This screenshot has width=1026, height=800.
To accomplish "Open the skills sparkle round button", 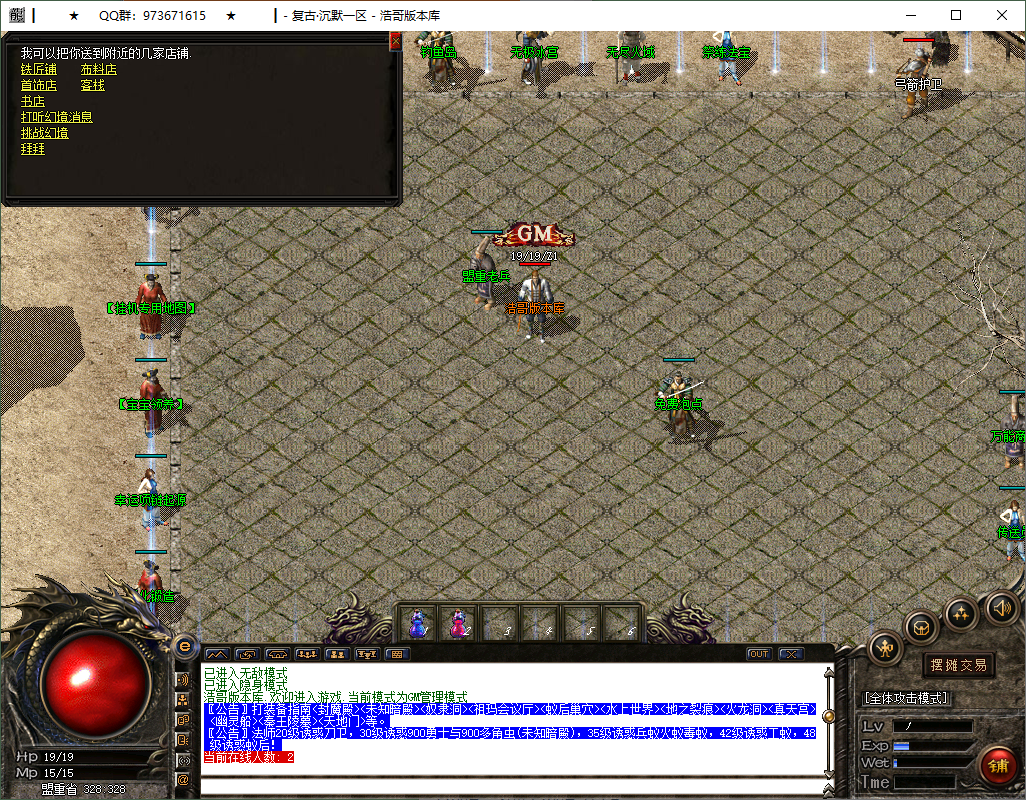I will pos(961,614).
